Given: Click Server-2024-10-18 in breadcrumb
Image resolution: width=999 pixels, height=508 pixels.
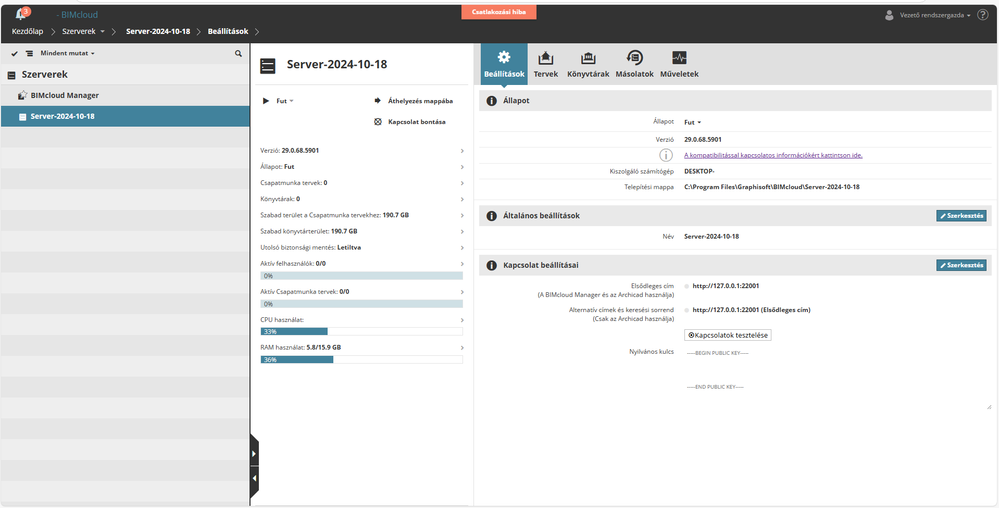Looking at the screenshot, I should click(158, 31).
